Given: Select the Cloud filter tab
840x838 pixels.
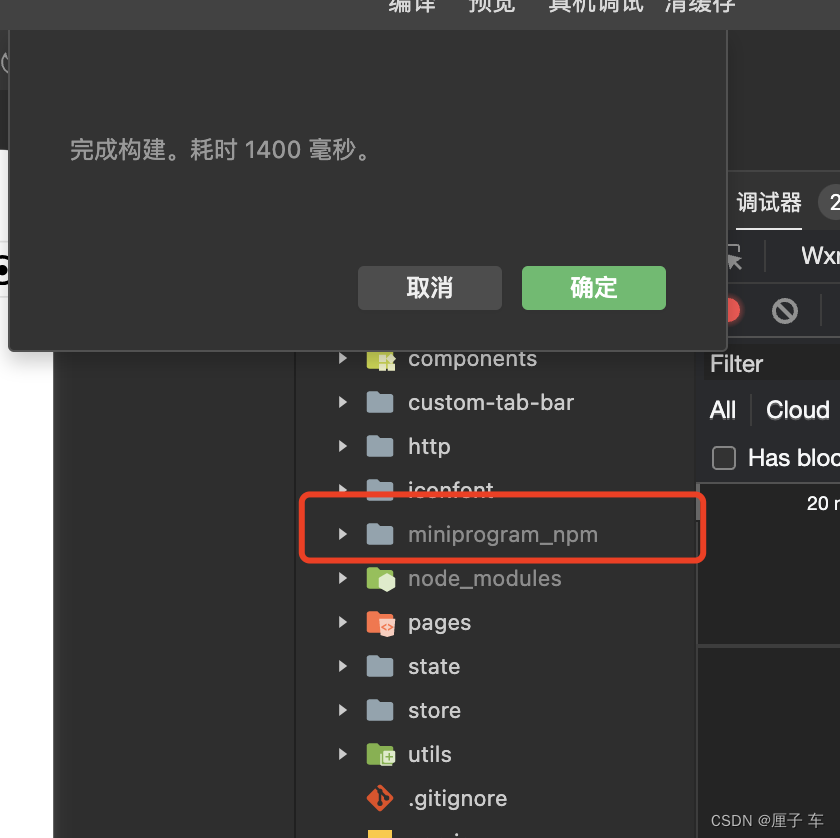Looking at the screenshot, I should point(797,410).
